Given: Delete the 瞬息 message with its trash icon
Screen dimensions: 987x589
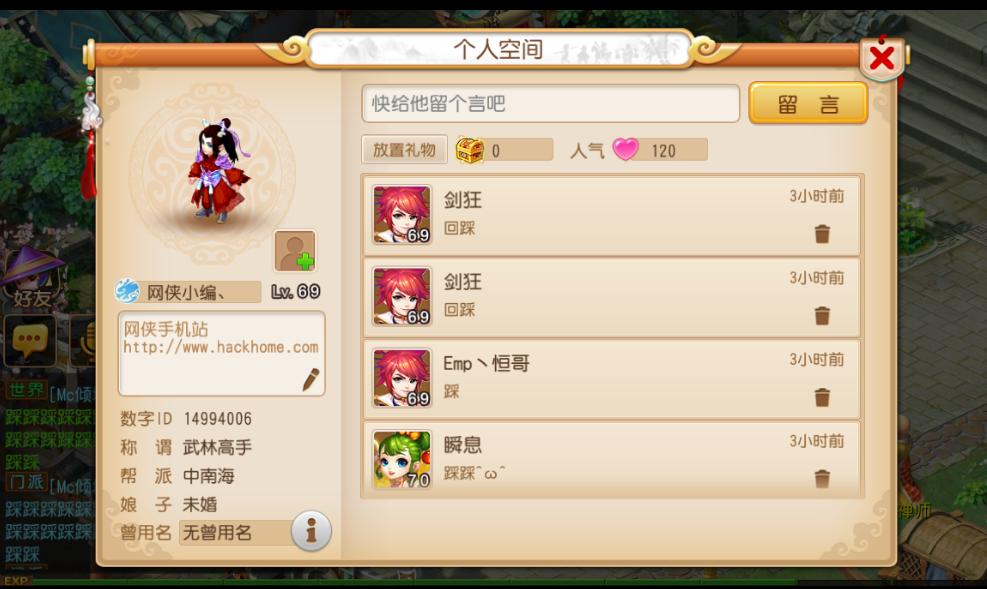Looking at the screenshot, I should click(822, 479).
